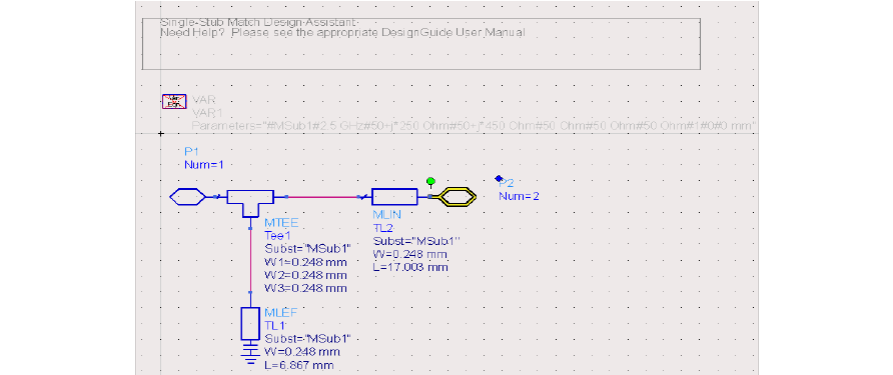
Task: Select the MLIN TL2 line component
Action: (394, 197)
